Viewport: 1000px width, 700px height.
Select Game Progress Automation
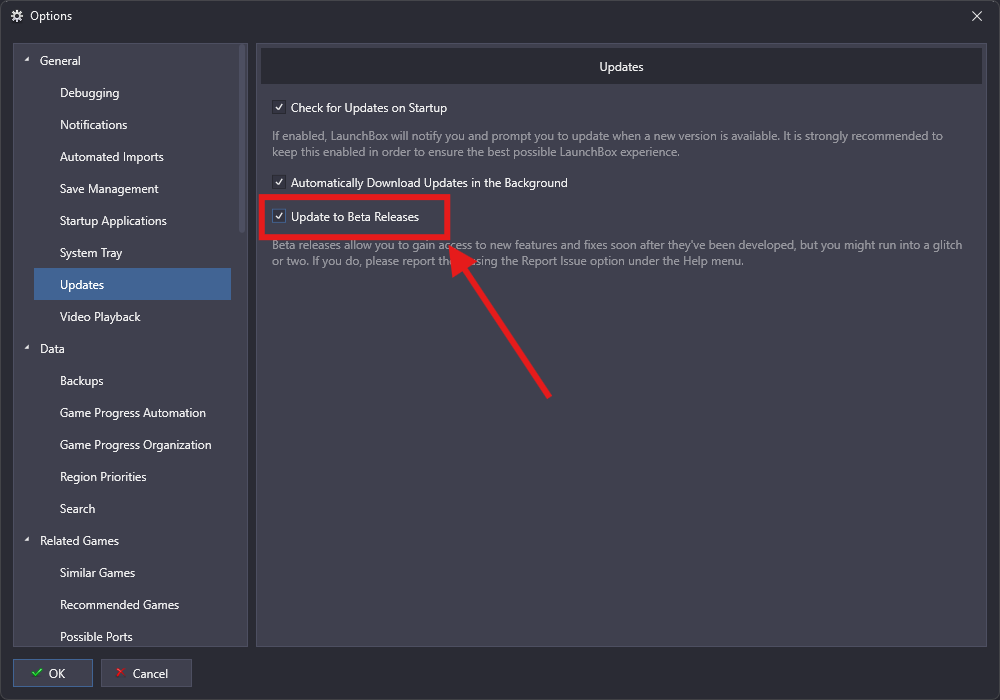tap(133, 412)
